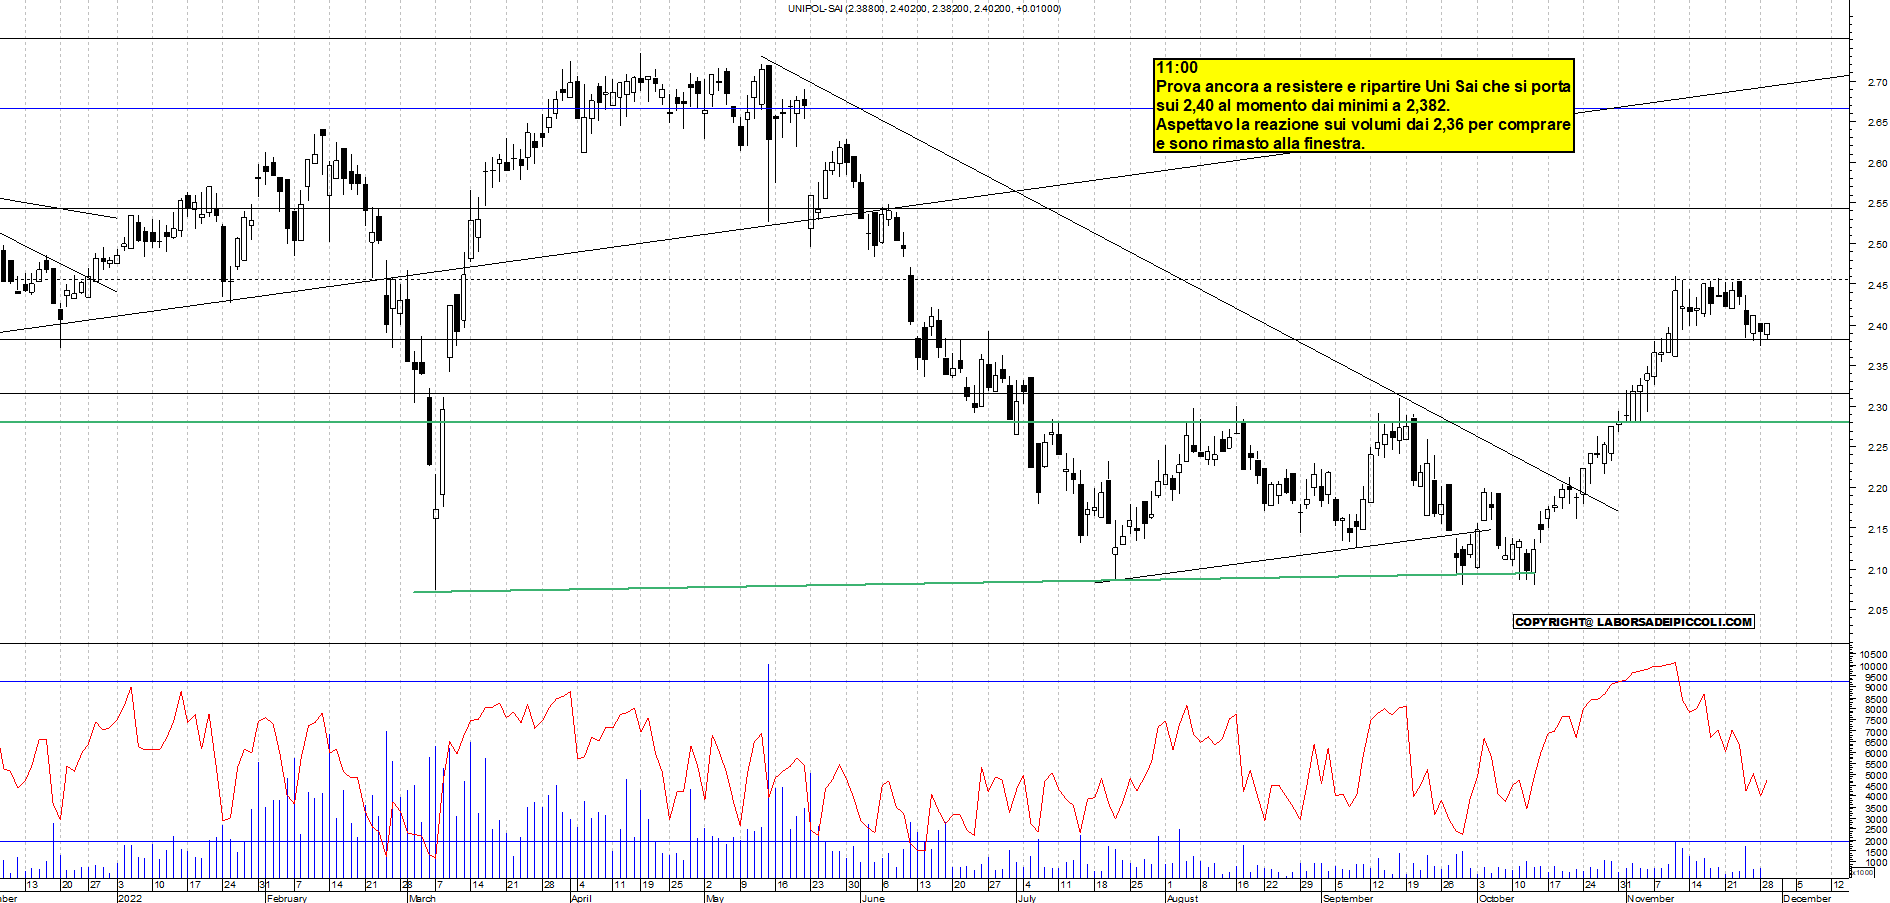Click the date label 30 before June

[x=853, y=885]
